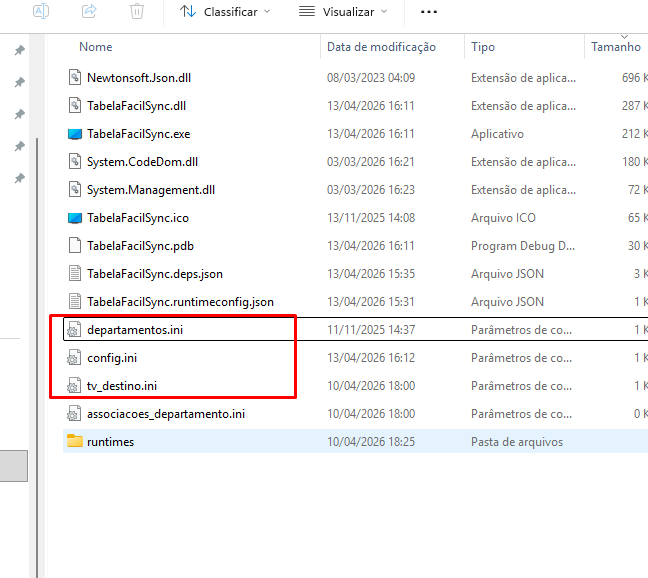
Task: Click the Share toolbar icon
Action: (89, 11)
